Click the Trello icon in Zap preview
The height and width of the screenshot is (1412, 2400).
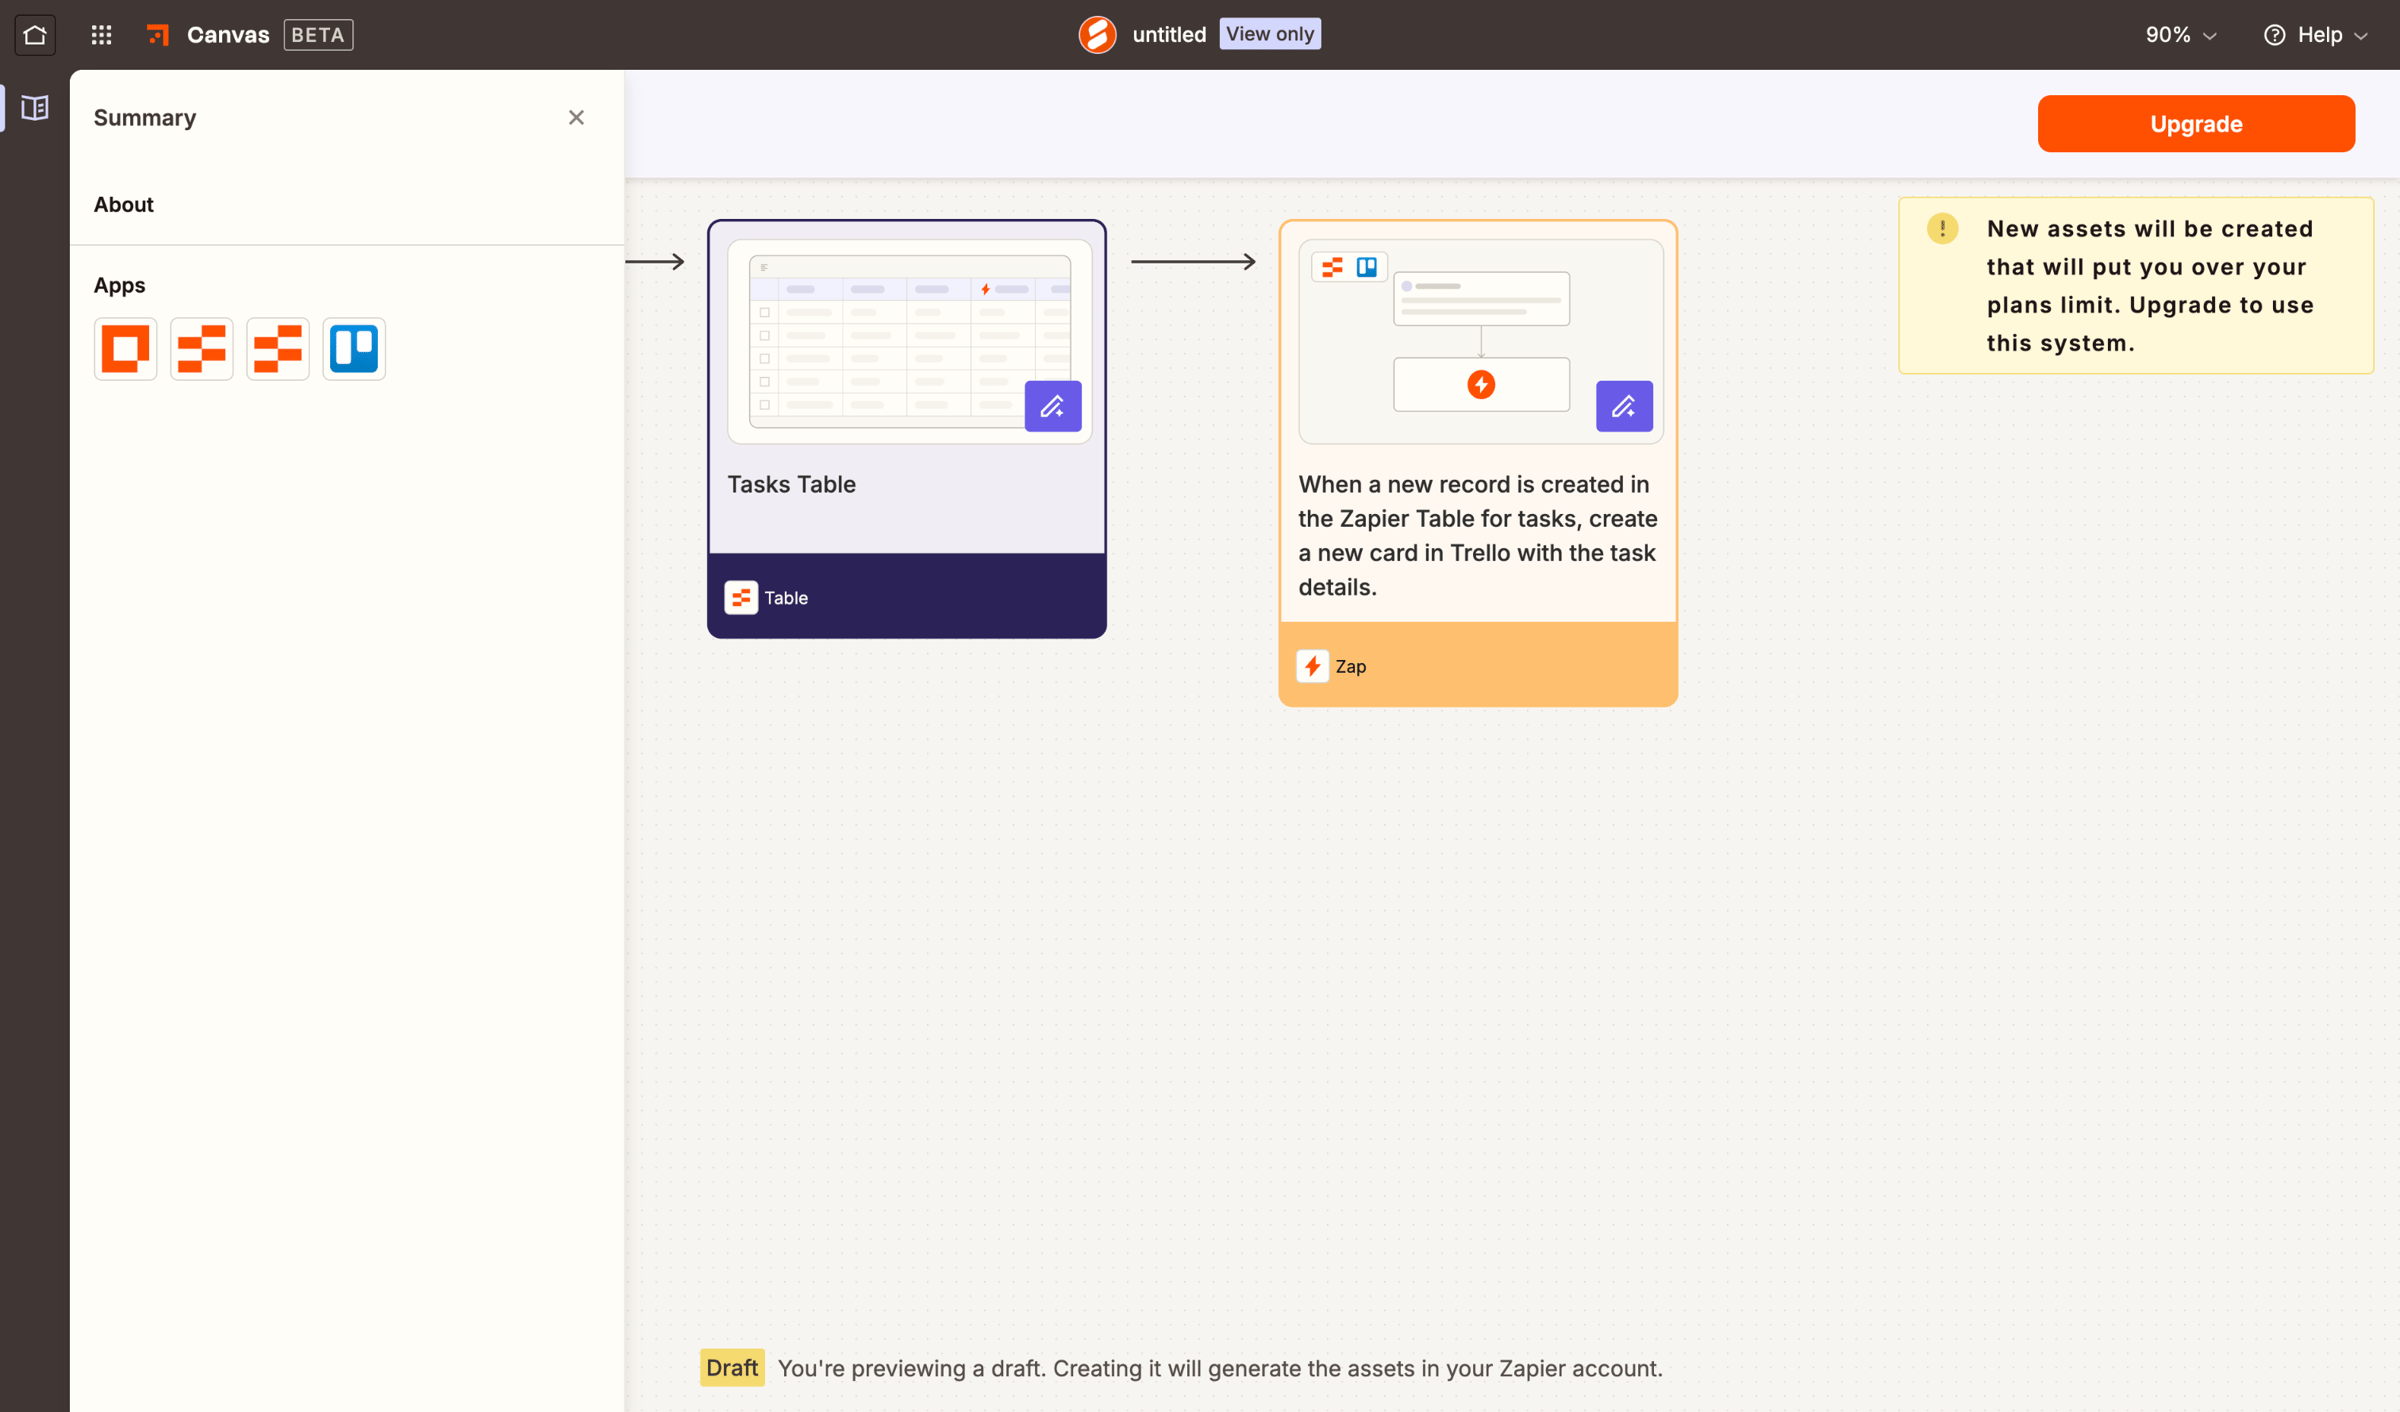tap(1367, 267)
